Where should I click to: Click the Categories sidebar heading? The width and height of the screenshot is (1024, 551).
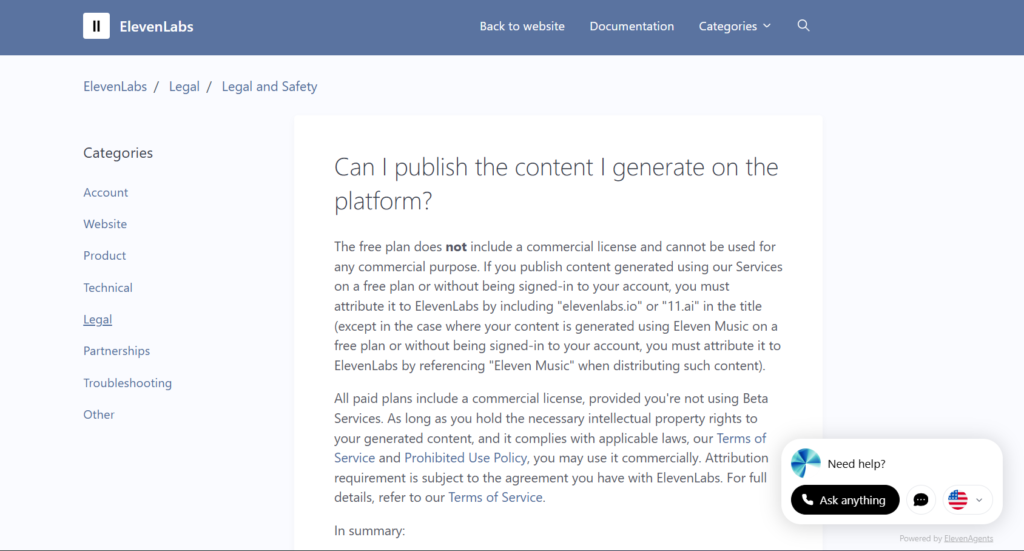click(118, 153)
